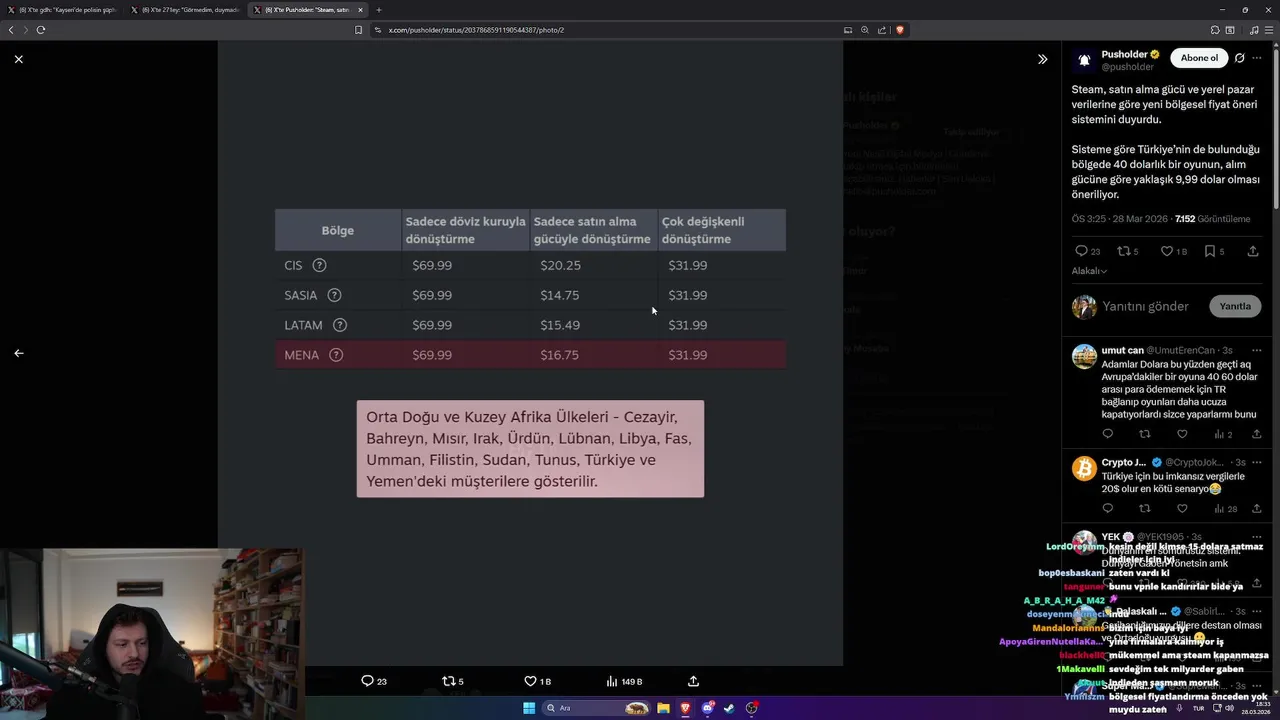Click the $20.25 cell in the CIS row
This screenshot has width=1280, height=720.
click(x=560, y=265)
